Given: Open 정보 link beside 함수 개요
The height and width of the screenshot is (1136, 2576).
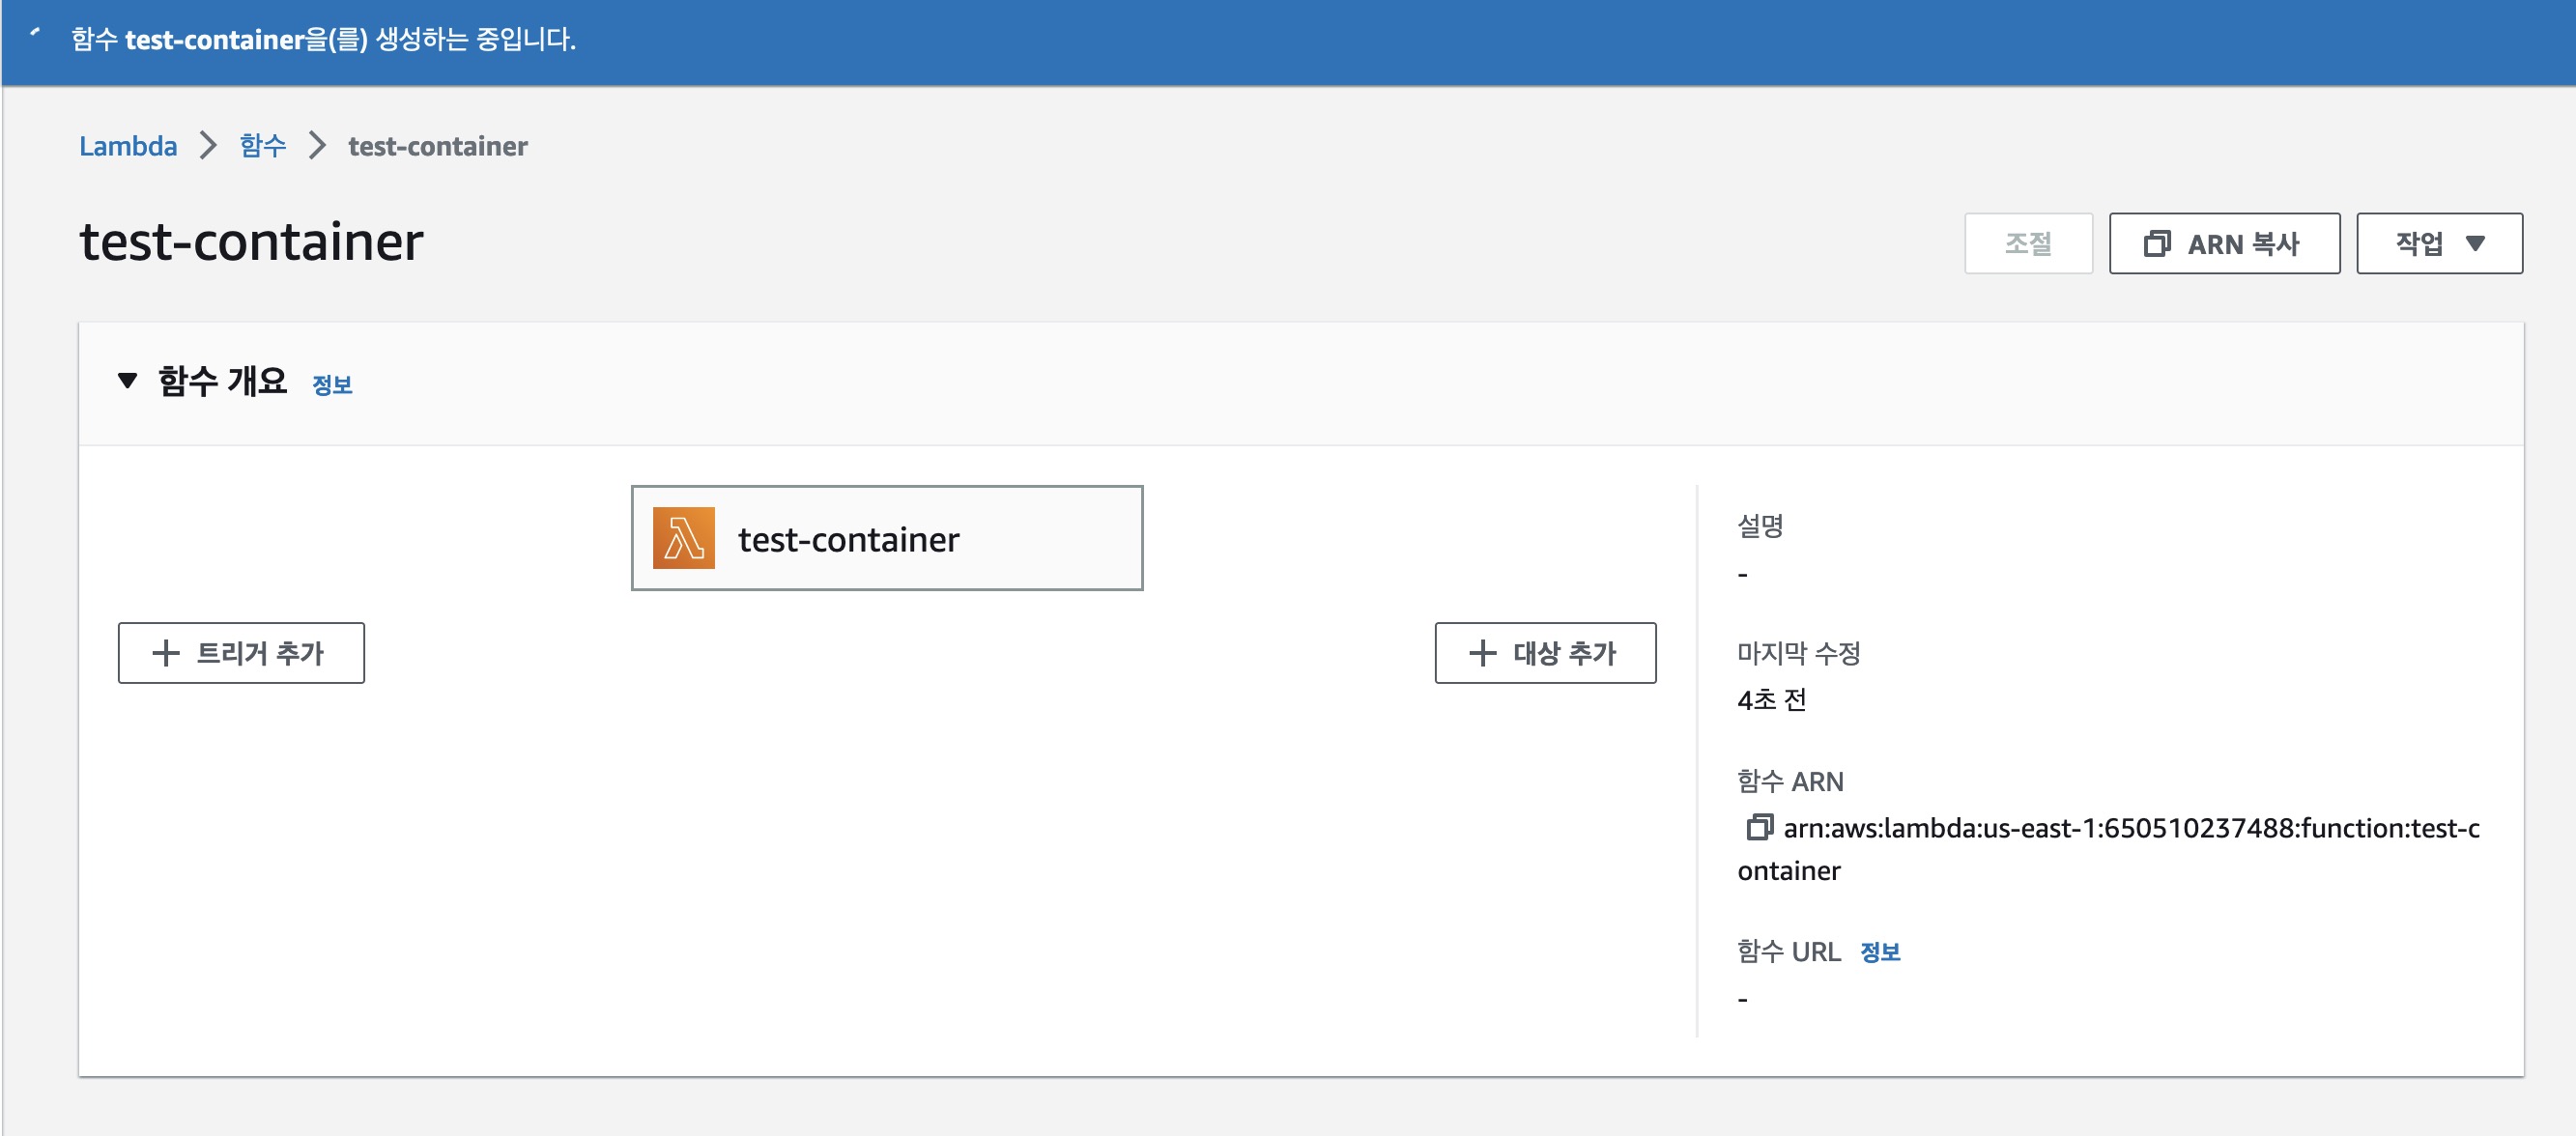Looking at the screenshot, I should coord(332,385).
